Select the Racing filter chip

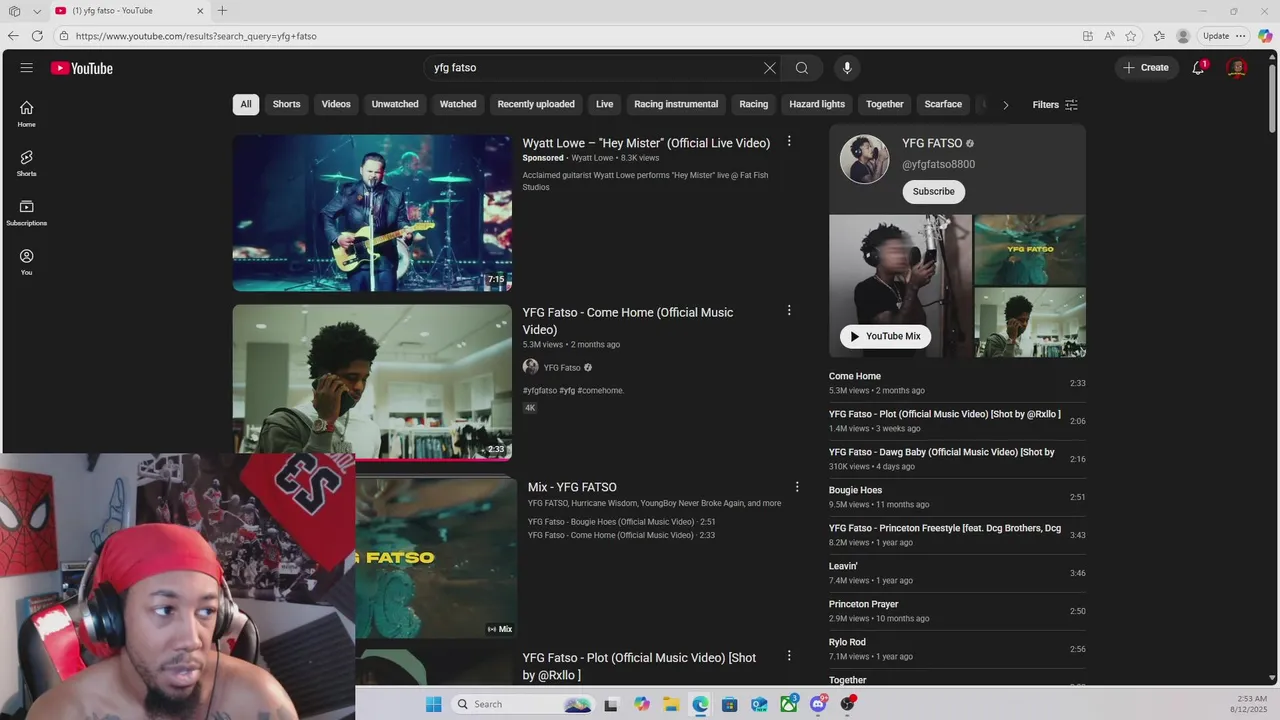tap(754, 104)
